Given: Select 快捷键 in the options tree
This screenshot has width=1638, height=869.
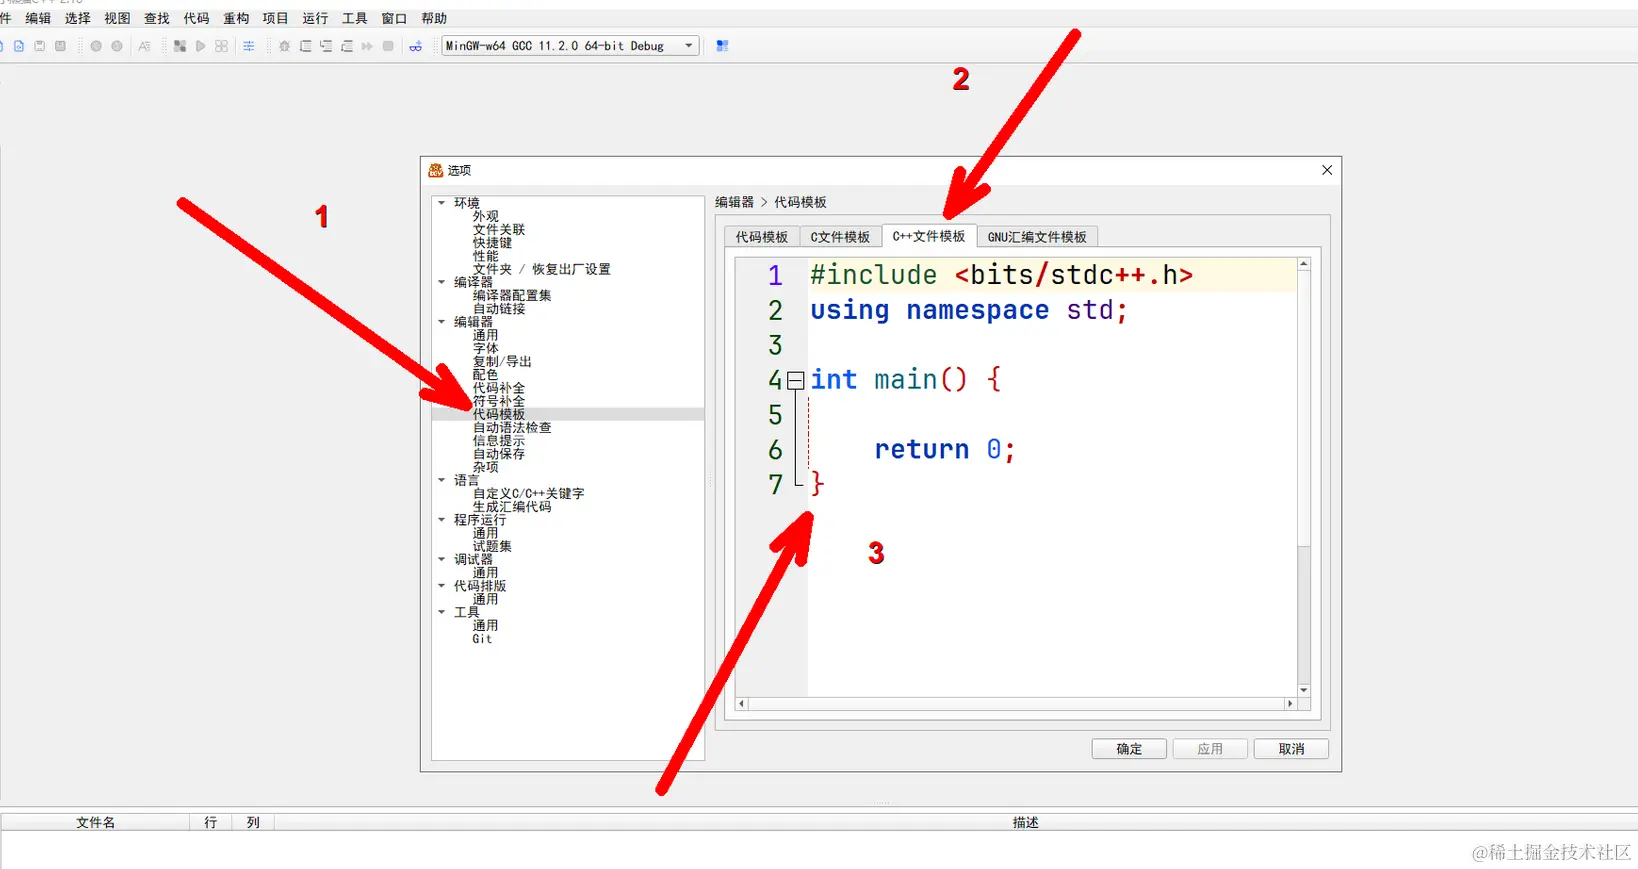Looking at the screenshot, I should coord(492,243).
